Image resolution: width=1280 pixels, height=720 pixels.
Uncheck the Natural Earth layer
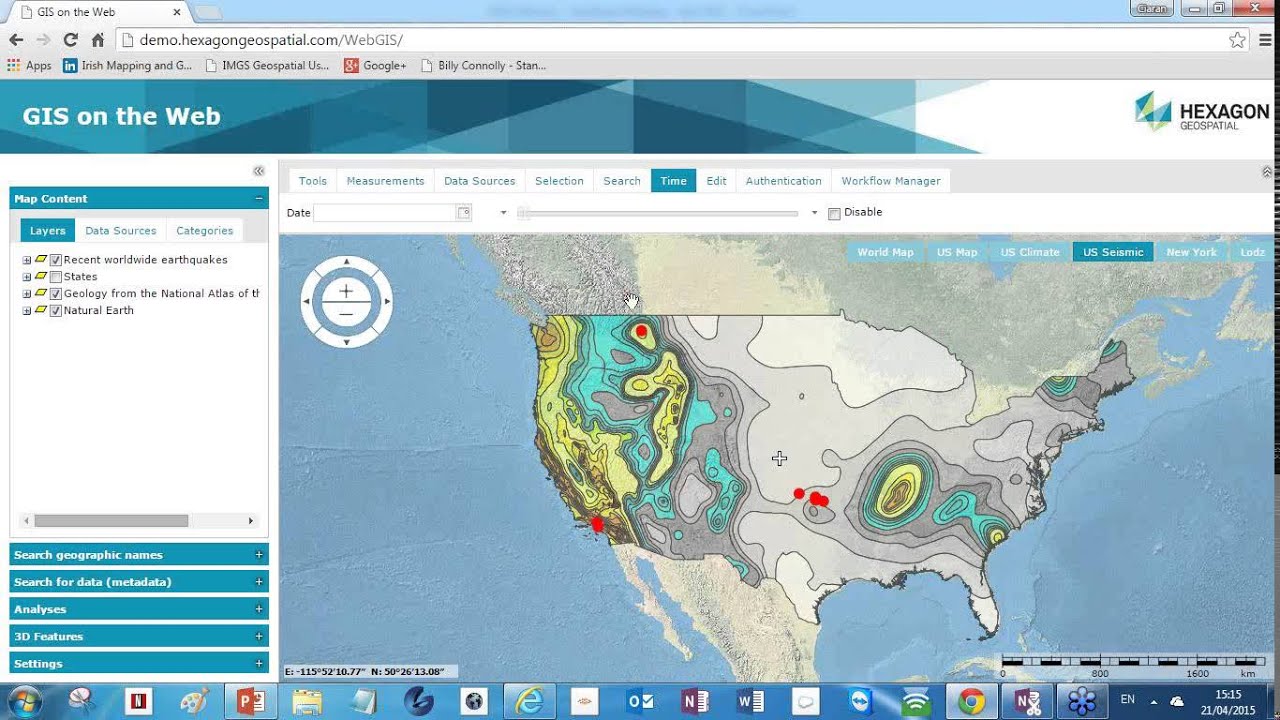coord(56,311)
